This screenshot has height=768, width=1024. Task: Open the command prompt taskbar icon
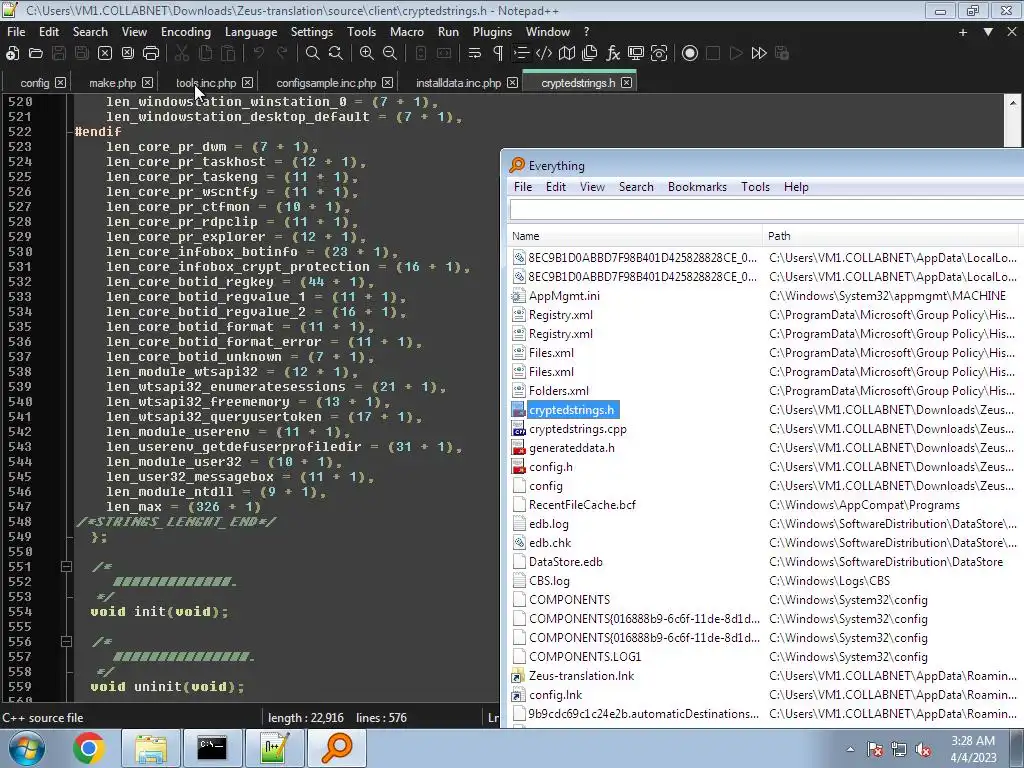tap(212, 748)
